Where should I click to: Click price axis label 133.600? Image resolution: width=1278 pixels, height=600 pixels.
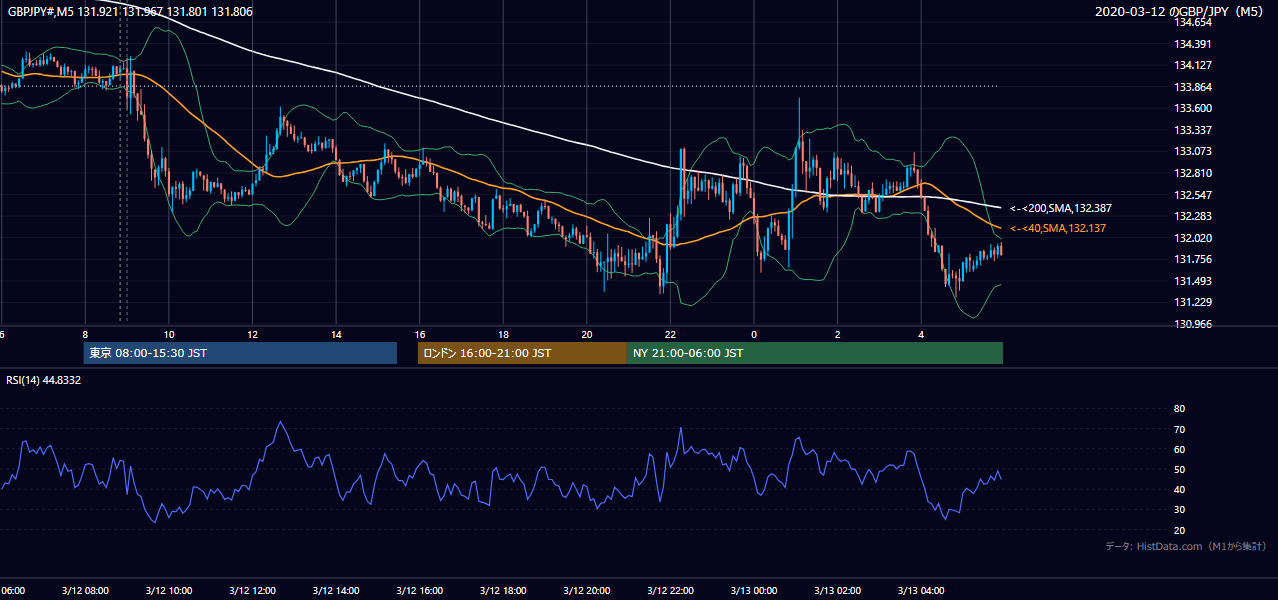click(x=1193, y=108)
